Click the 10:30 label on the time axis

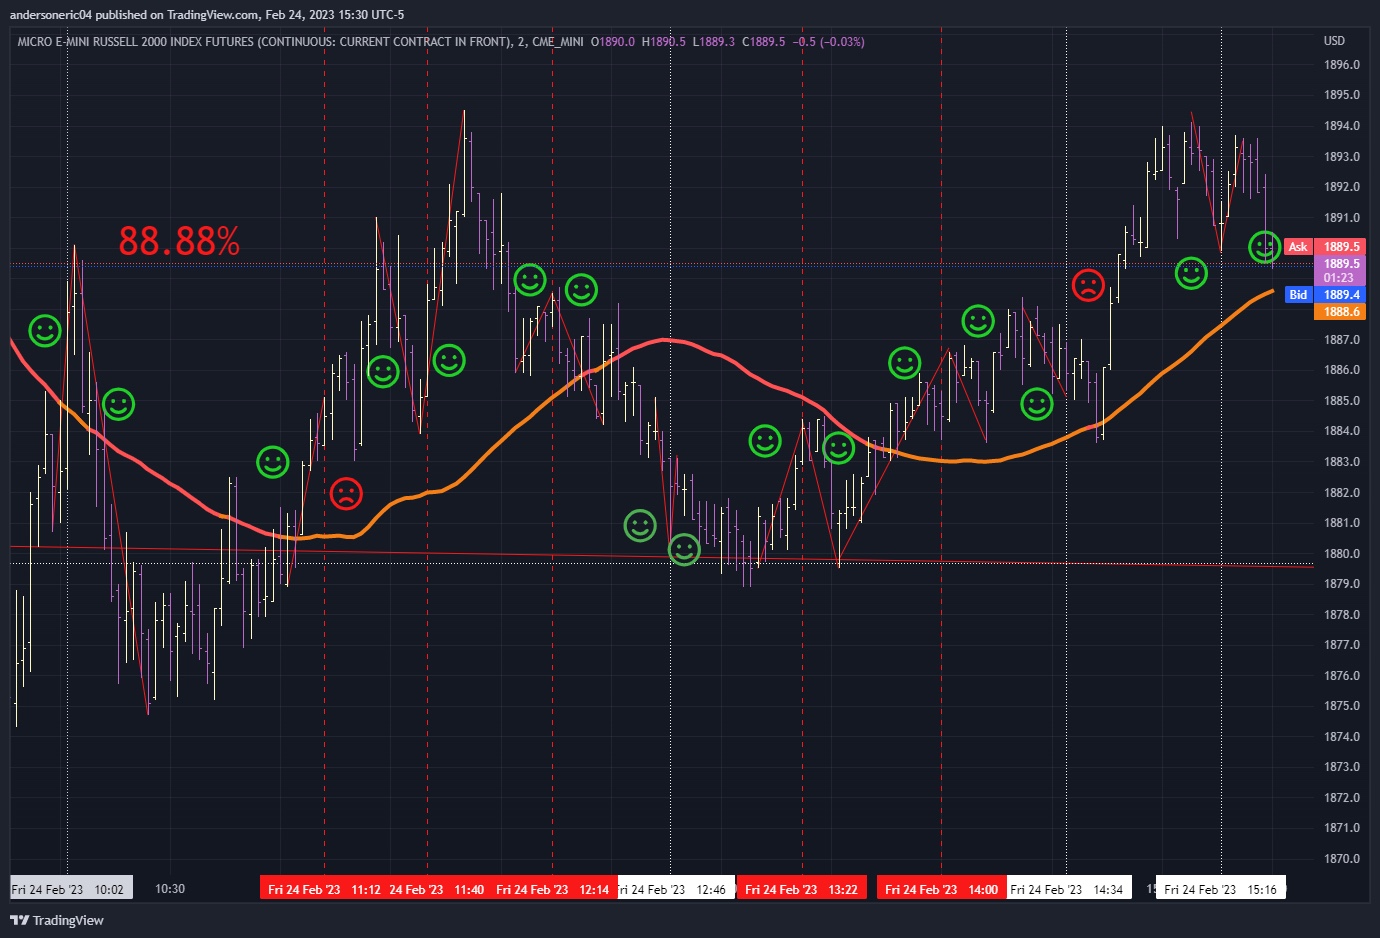click(170, 889)
